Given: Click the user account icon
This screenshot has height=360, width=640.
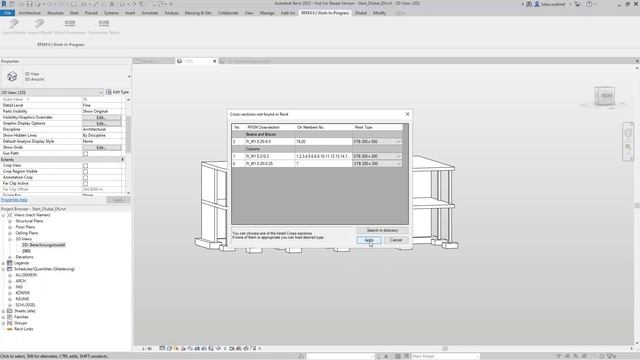Looking at the screenshot, I should click(537, 4).
